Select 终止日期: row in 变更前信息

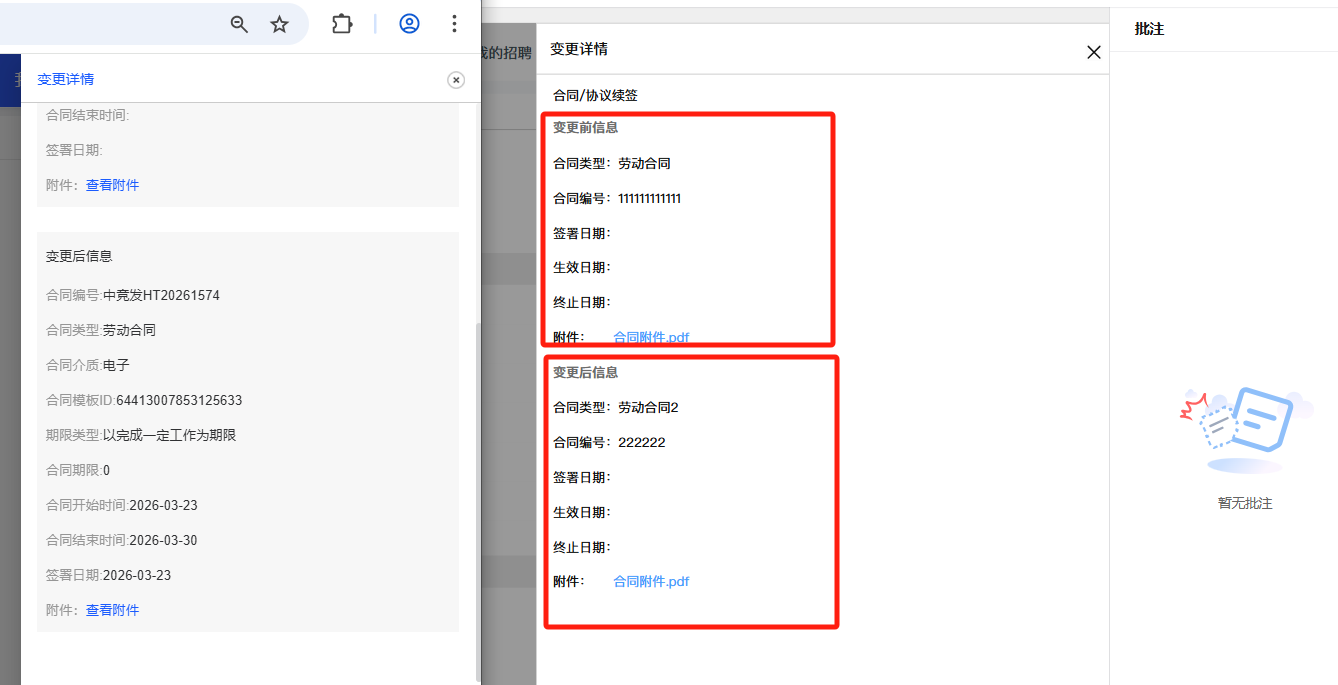click(582, 302)
